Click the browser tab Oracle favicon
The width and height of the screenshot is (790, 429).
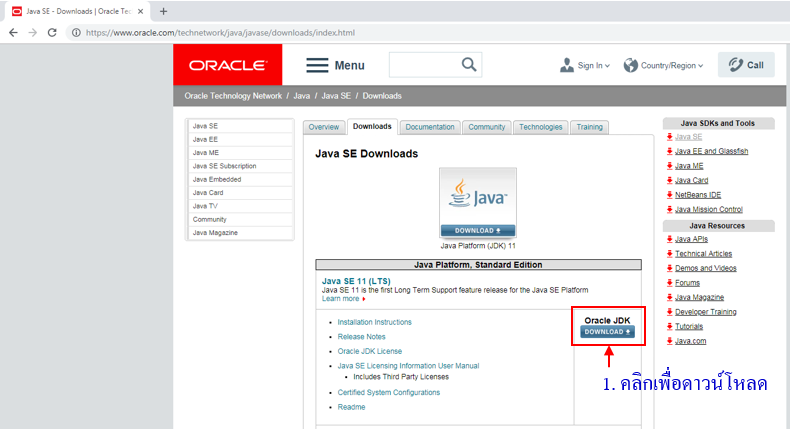click(17, 11)
